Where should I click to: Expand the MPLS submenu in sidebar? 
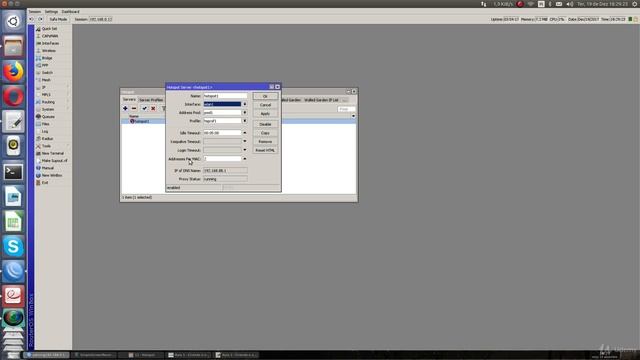click(46, 95)
